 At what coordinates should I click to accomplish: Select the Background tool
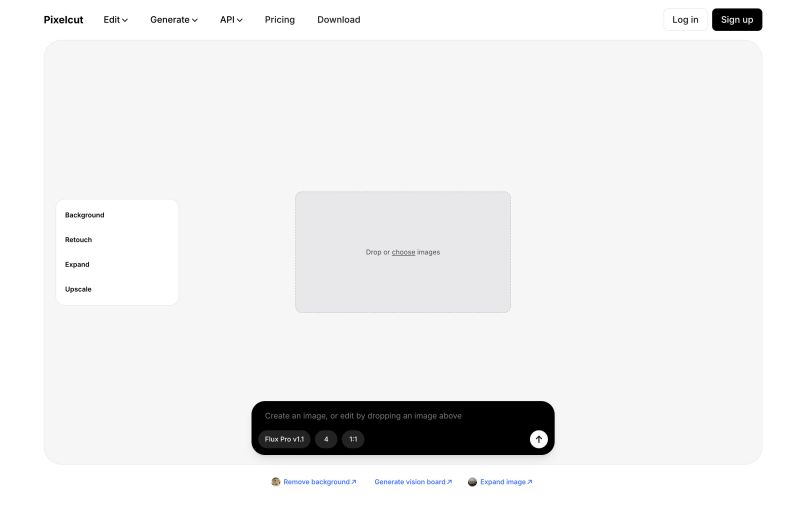(x=85, y=215)
